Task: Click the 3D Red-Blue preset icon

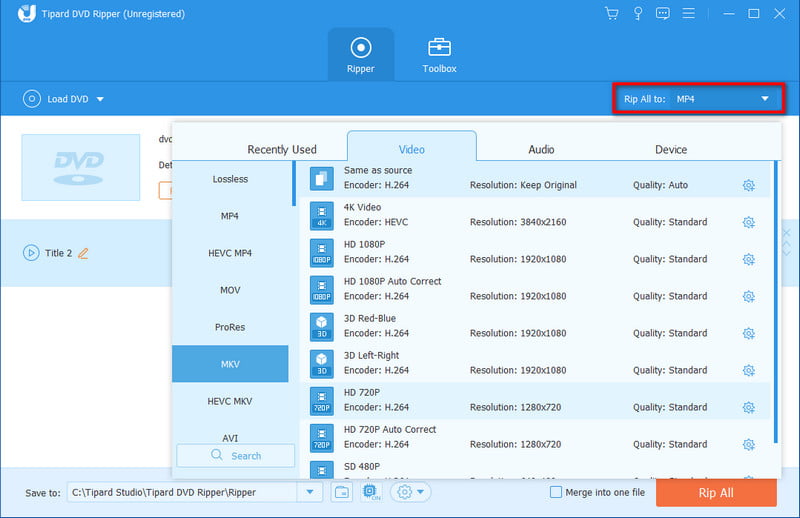Action: tap(321, 327)
